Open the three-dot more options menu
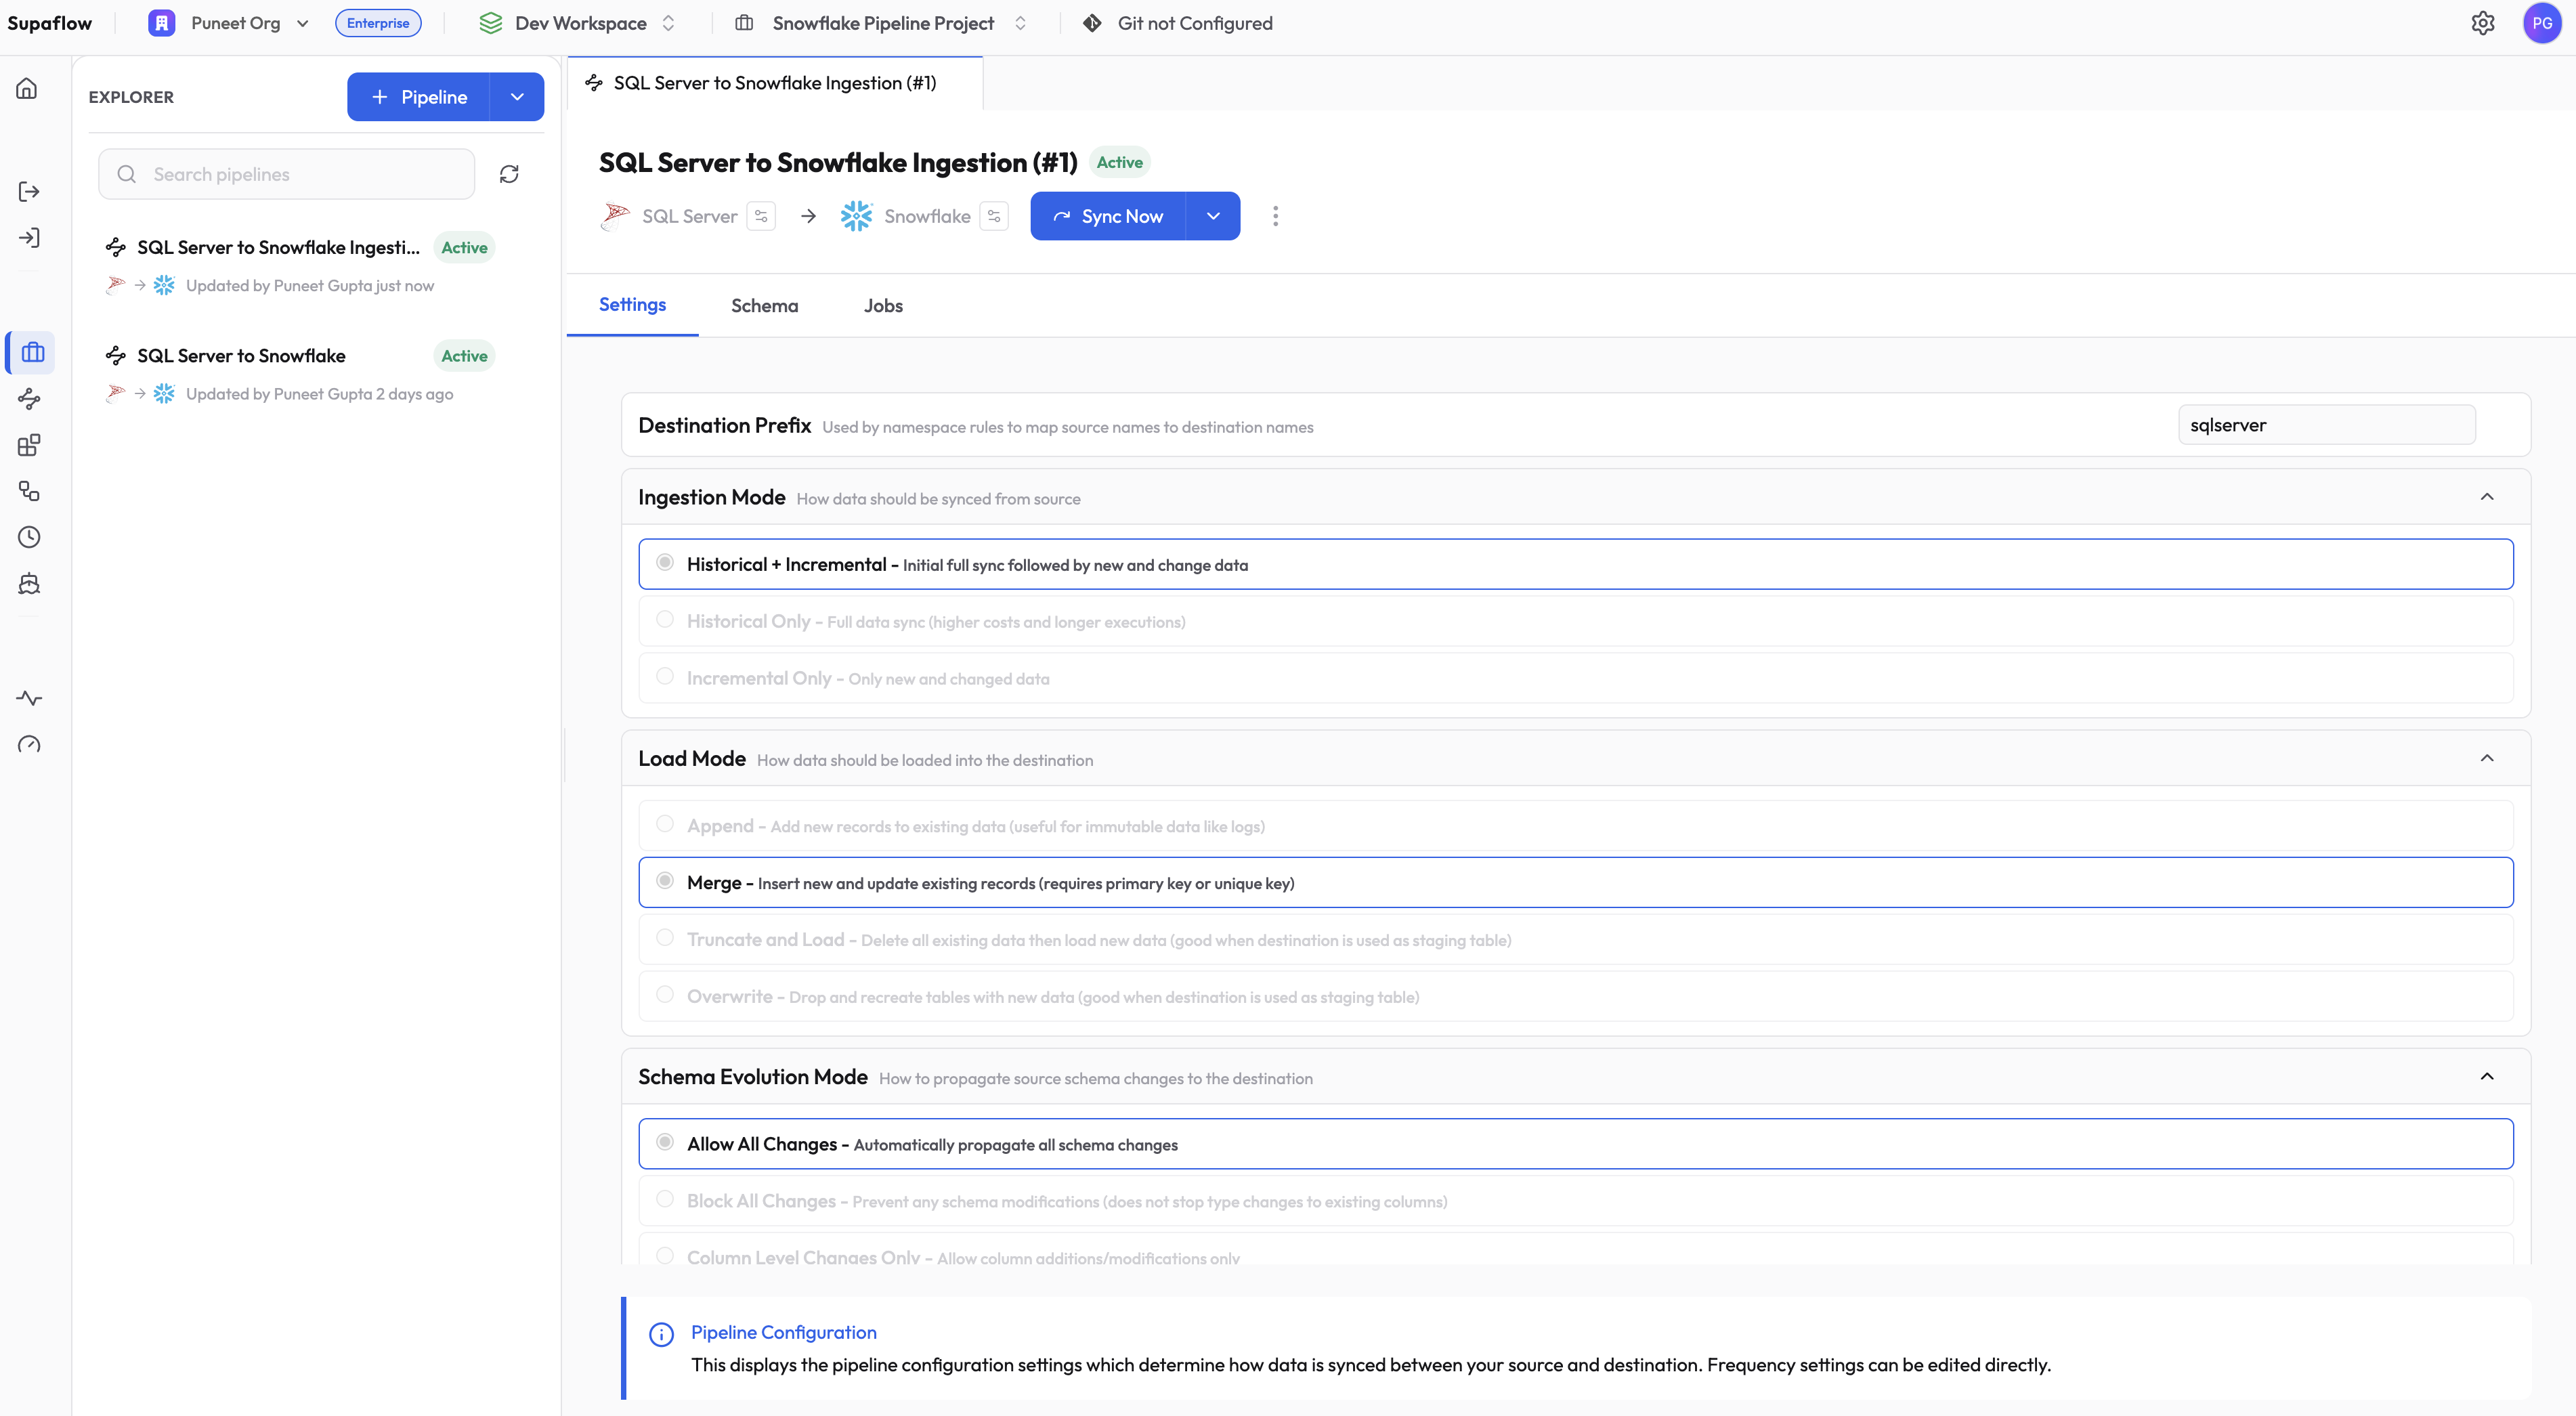The height and width of the screenshot is (1416, 2576). point(1275,216)
